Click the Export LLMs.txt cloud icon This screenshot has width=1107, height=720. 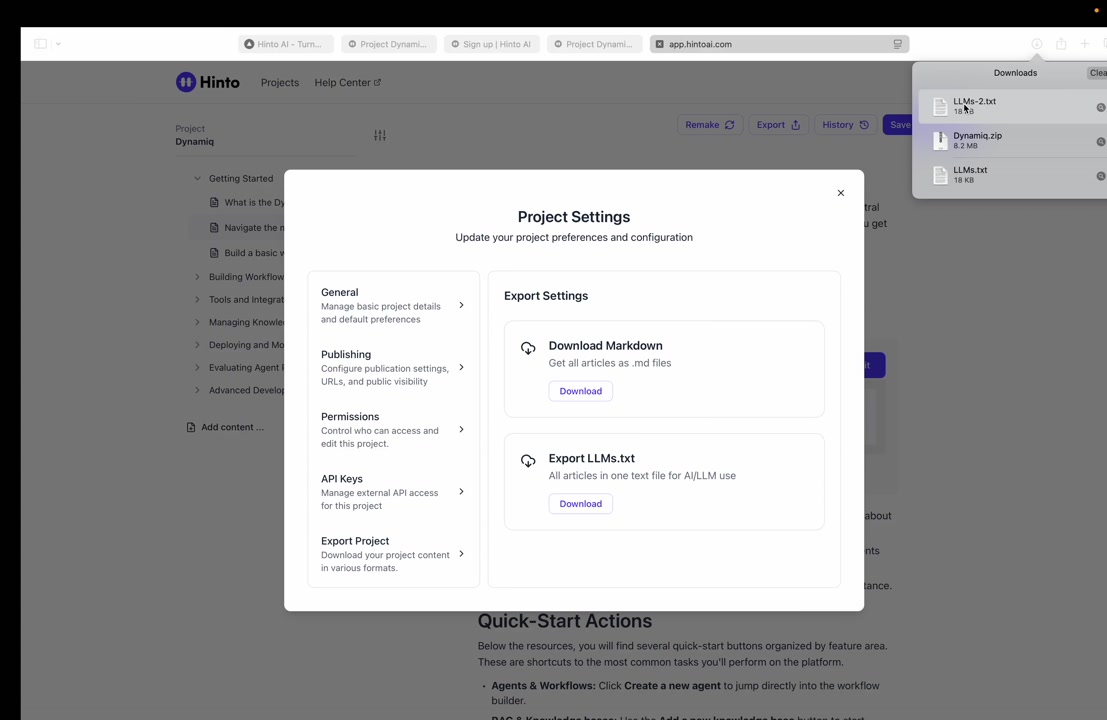pyautogui.click(x=528, y=461)
